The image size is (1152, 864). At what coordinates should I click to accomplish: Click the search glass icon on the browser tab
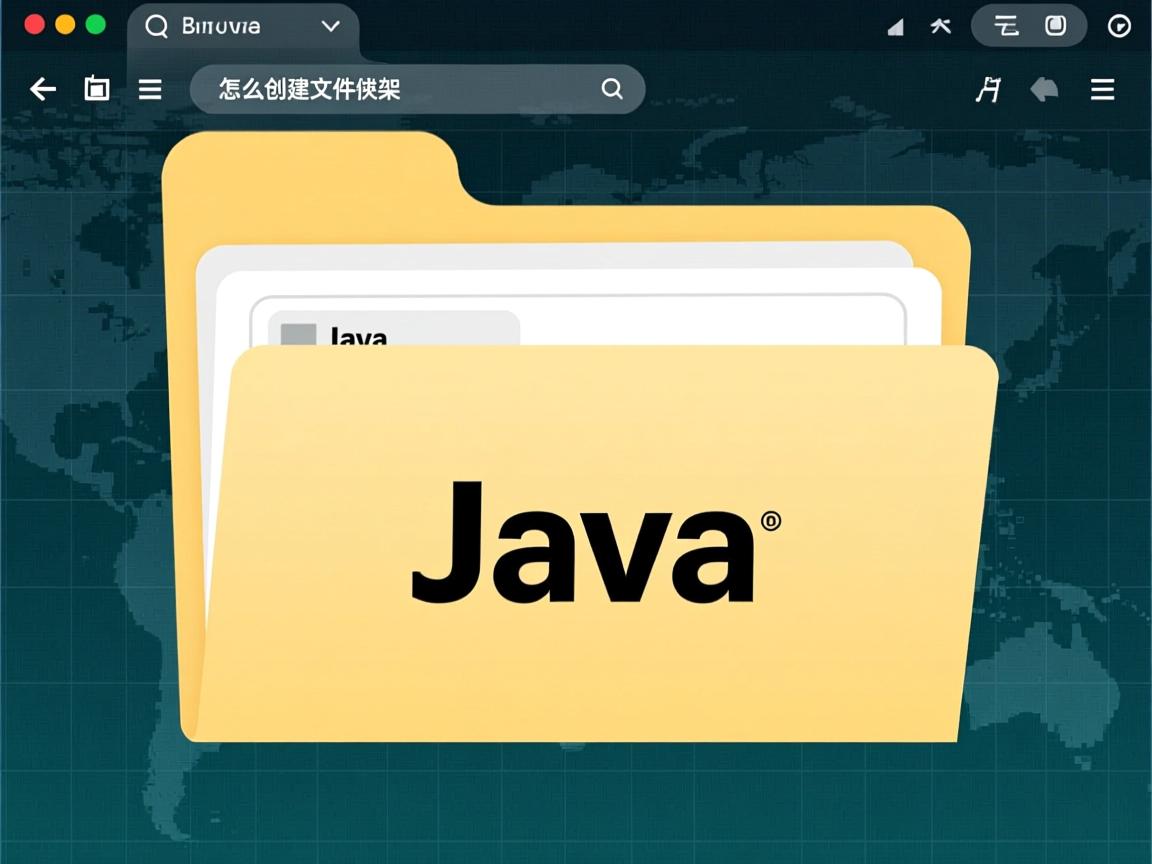pos(156,27)
